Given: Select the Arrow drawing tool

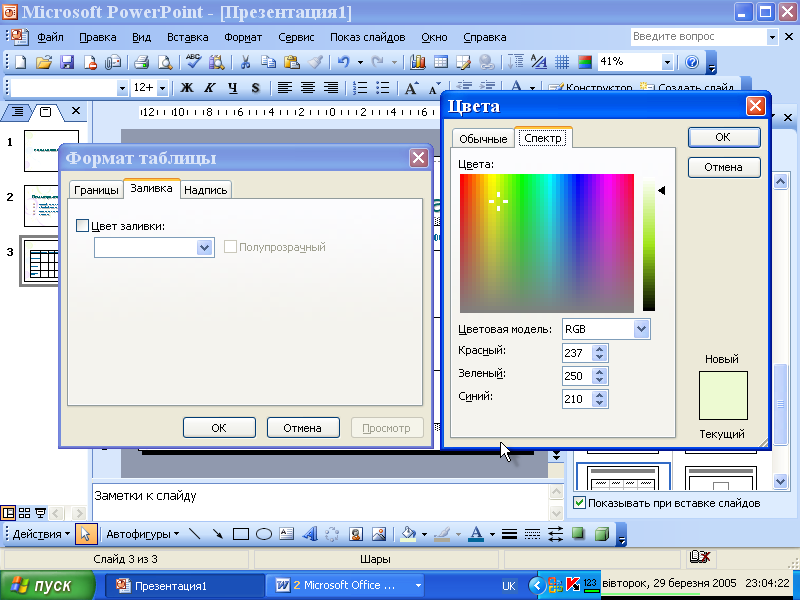Looking at the screenshot, I should 217,534.
